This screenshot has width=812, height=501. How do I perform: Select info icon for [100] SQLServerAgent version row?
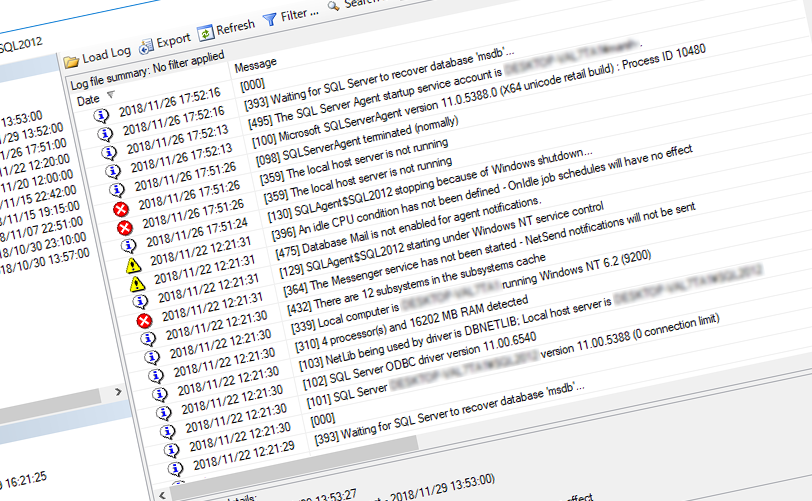(x=112, y=171)
